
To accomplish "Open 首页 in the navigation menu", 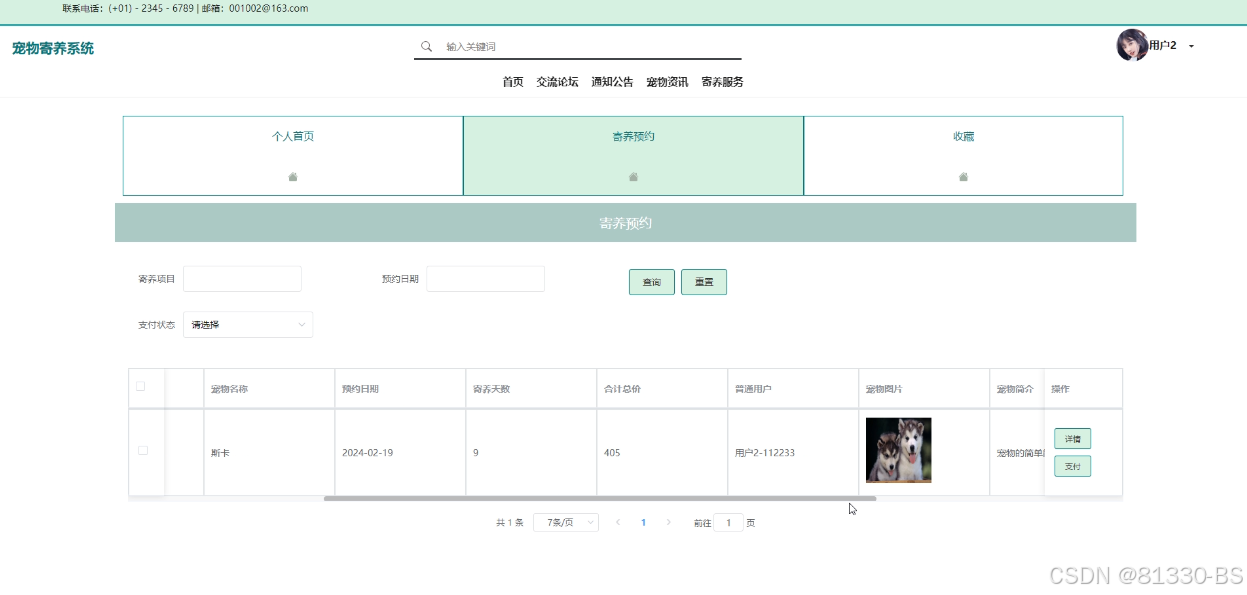I will pos(513,82).
